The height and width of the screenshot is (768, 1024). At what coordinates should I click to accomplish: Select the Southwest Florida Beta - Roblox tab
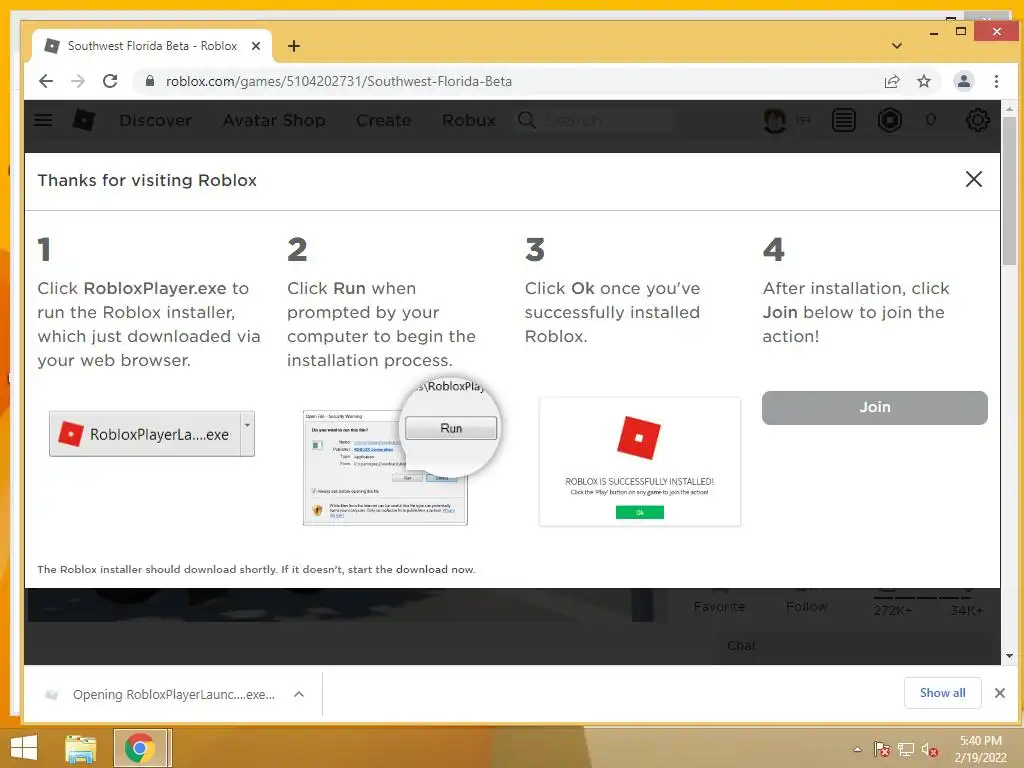152,46
